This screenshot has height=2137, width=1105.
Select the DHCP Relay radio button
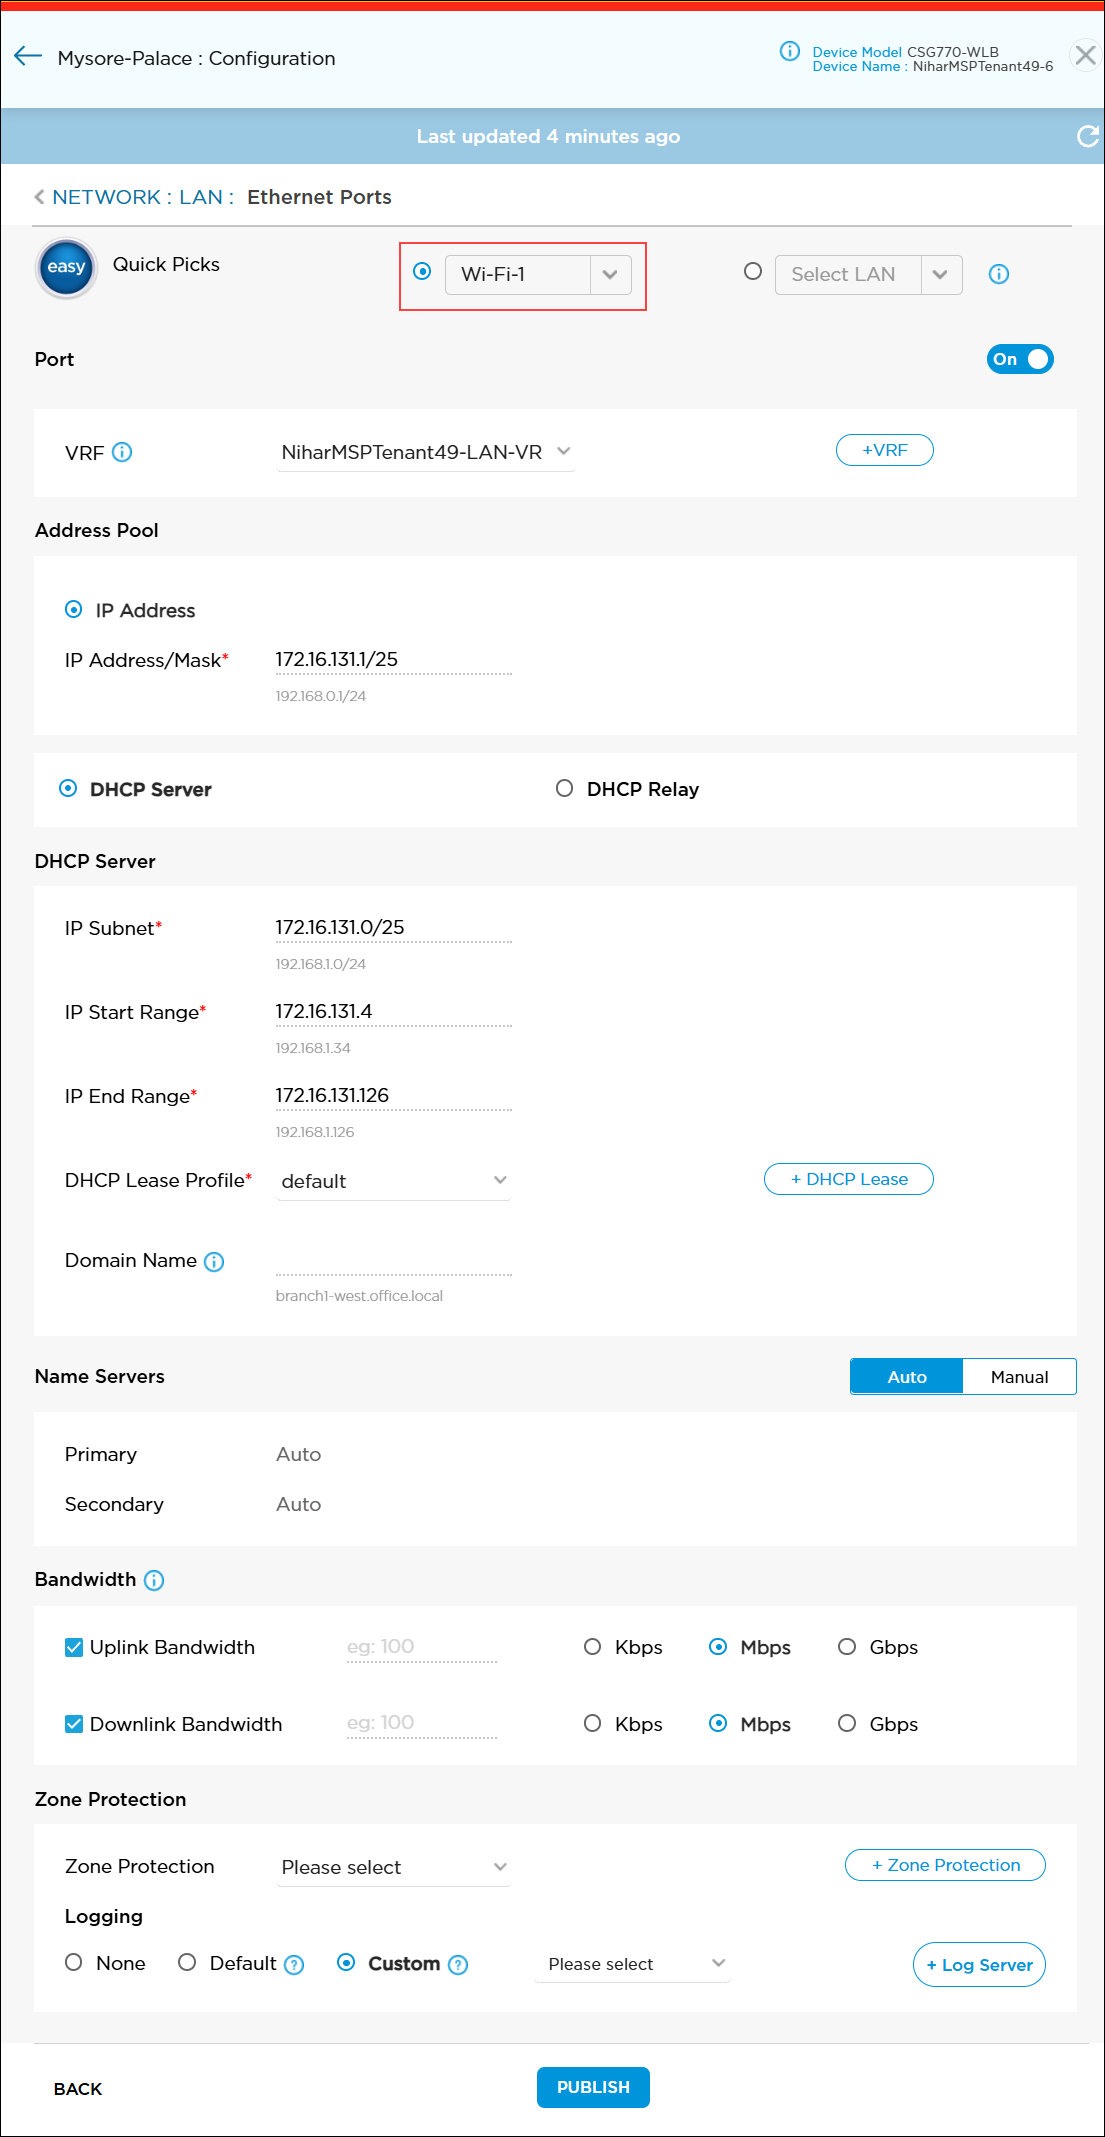coord(565,789)
